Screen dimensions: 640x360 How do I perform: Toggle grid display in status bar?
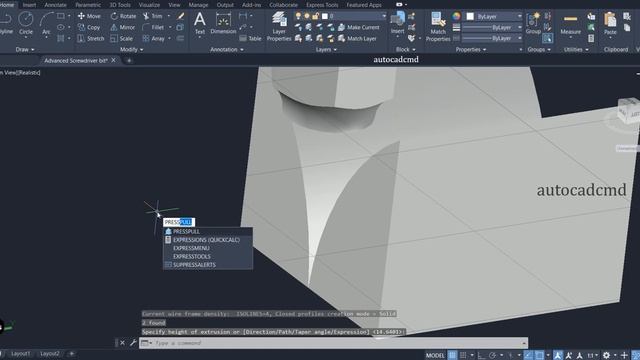pyautogui.click(x=452, y=355)
